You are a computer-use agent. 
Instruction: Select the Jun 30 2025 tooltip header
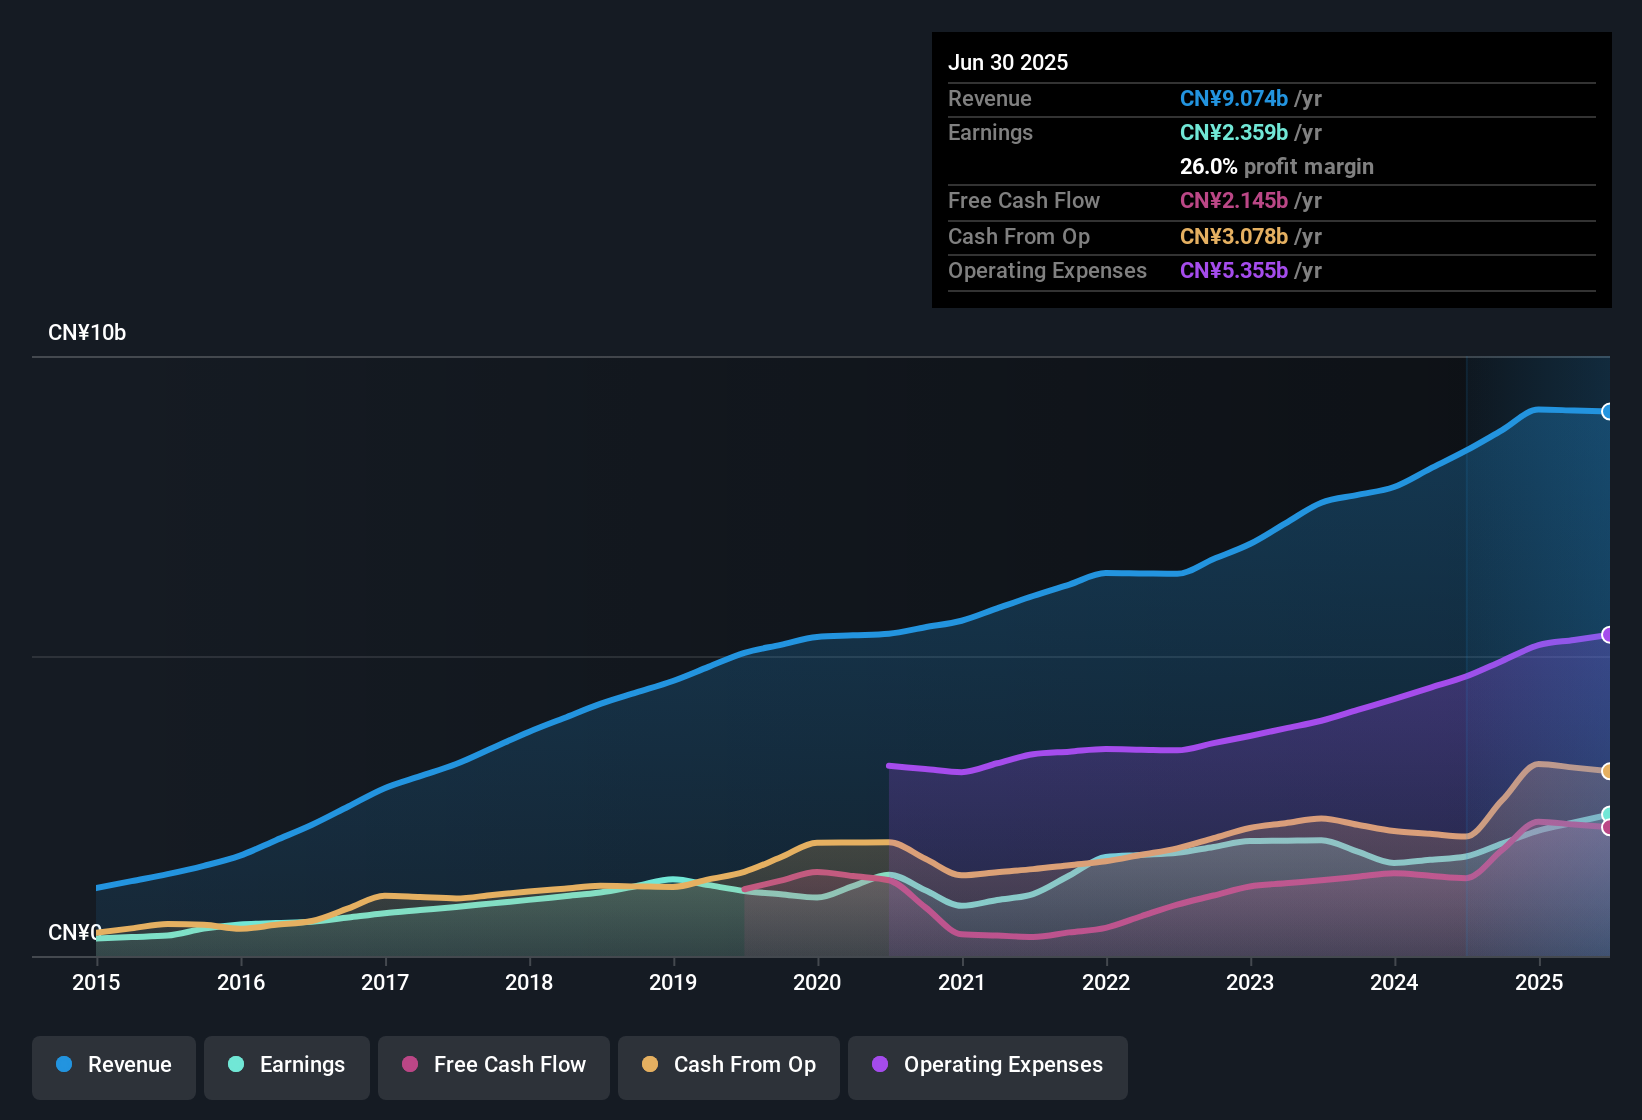click(x=1008, y=62)
